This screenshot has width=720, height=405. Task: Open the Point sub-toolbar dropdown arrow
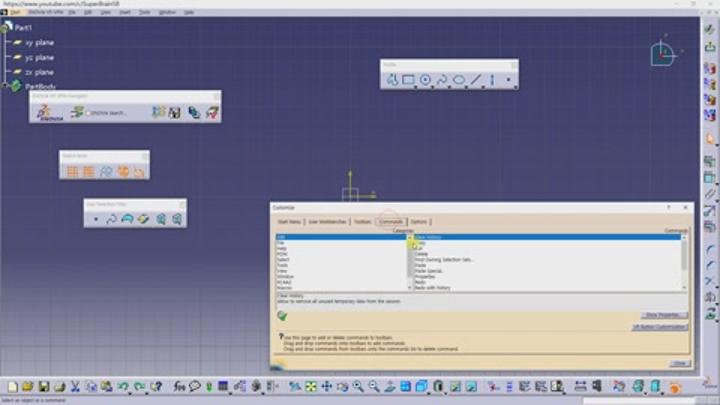coord(516,86)
